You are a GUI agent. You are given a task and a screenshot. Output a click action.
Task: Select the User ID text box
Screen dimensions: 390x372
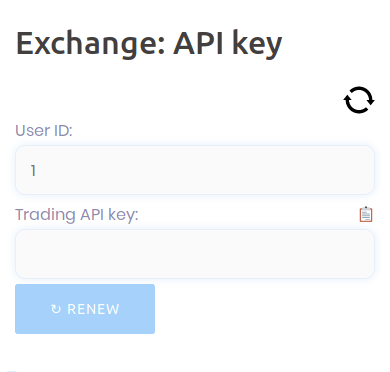coord(195,170)
